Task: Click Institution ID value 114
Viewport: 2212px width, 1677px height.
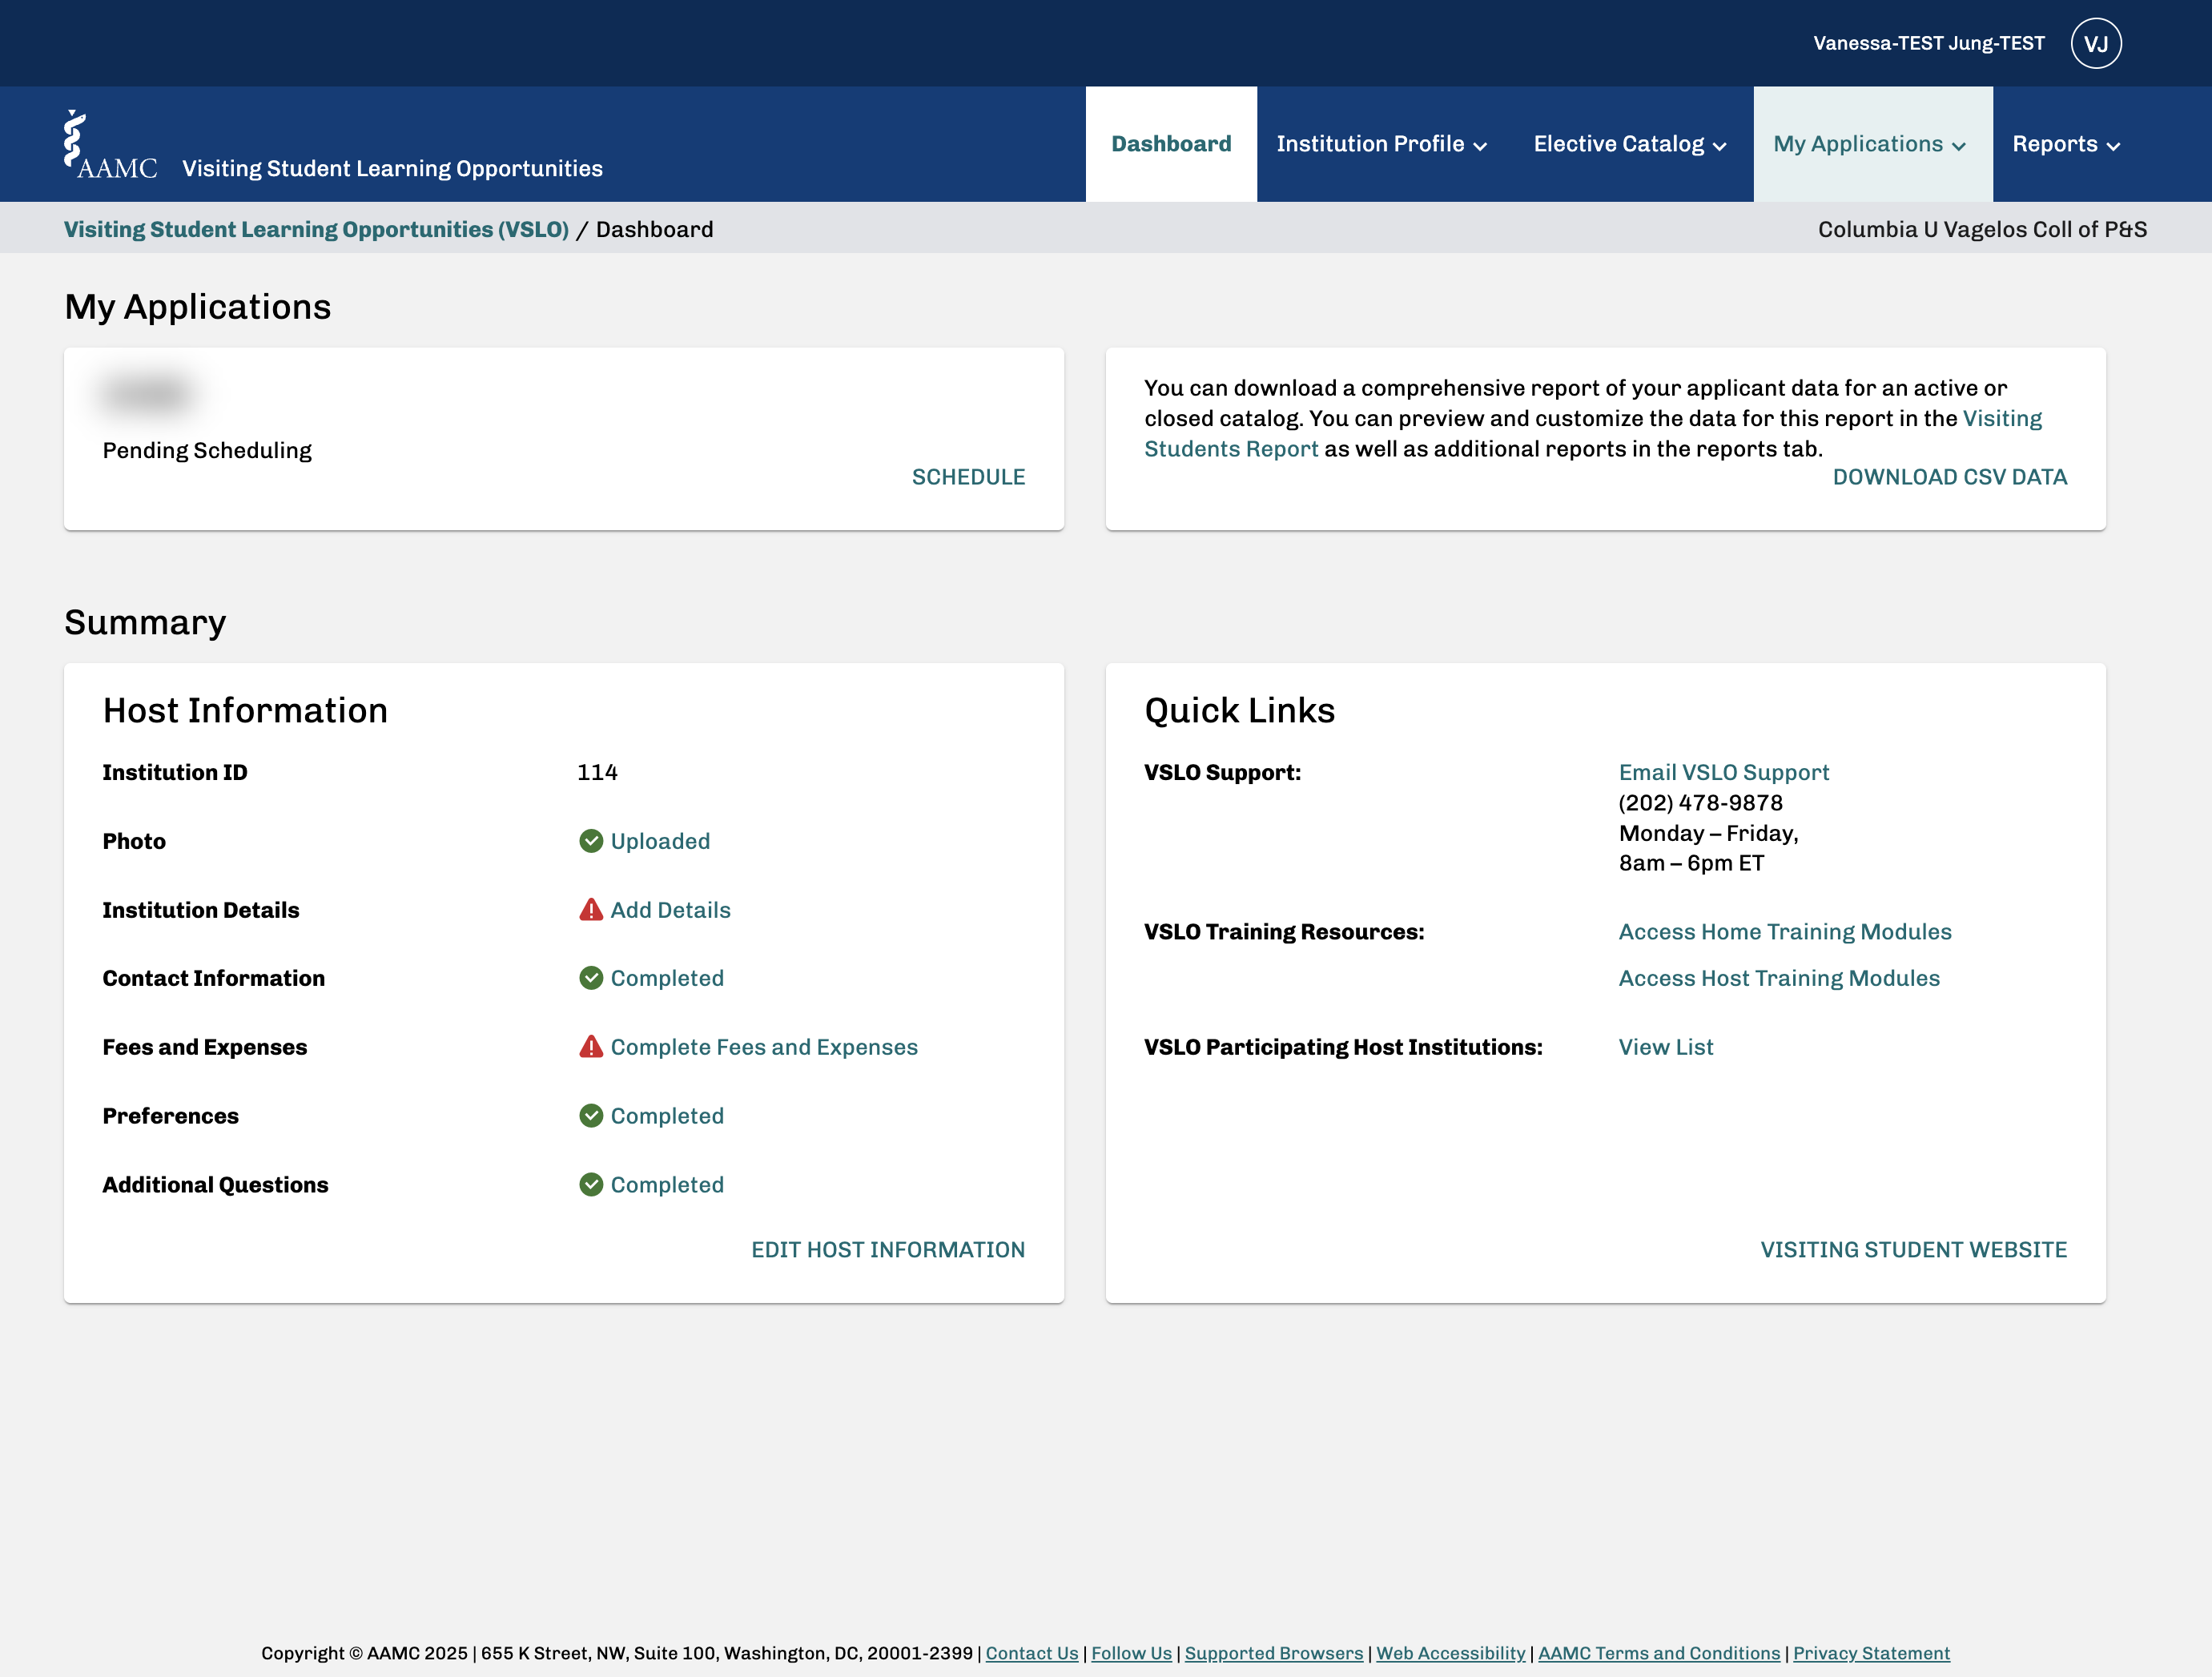Action: (597, 772)
